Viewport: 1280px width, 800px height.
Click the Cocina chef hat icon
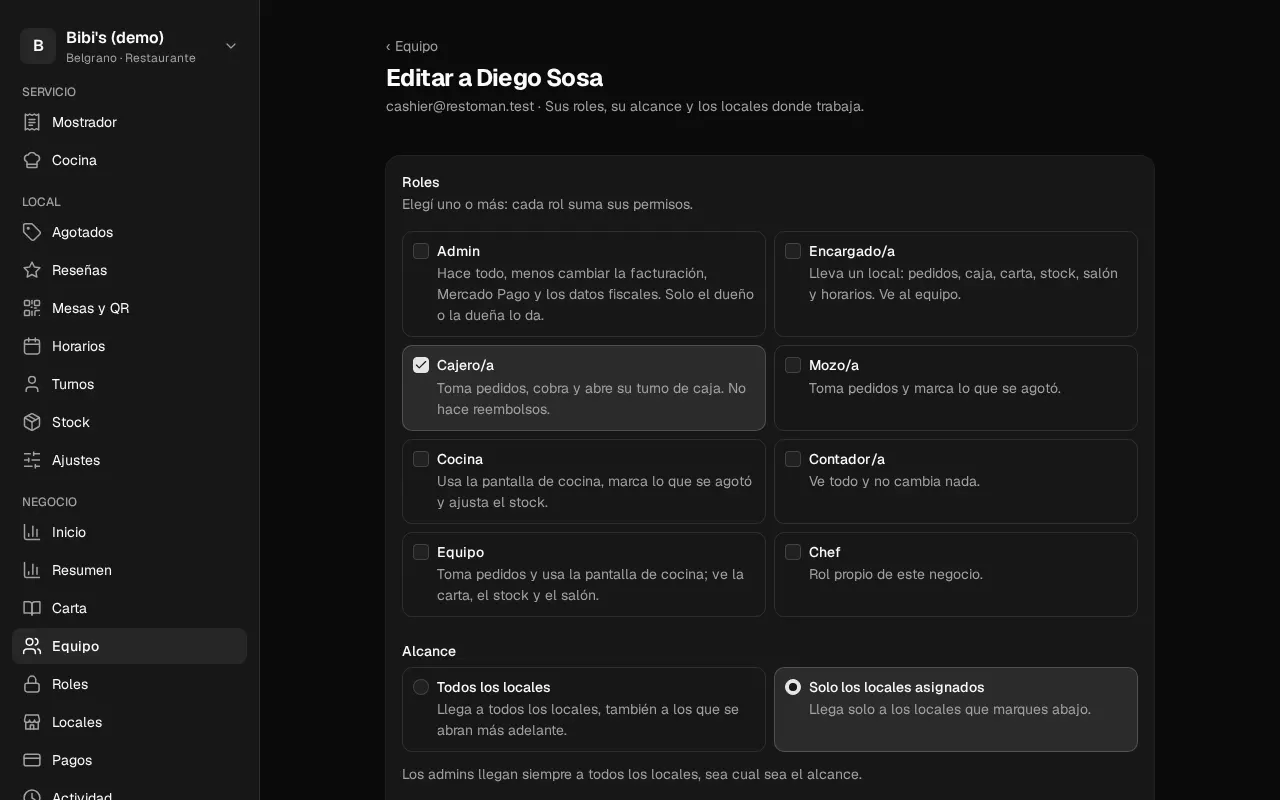[x=32, y=160]
